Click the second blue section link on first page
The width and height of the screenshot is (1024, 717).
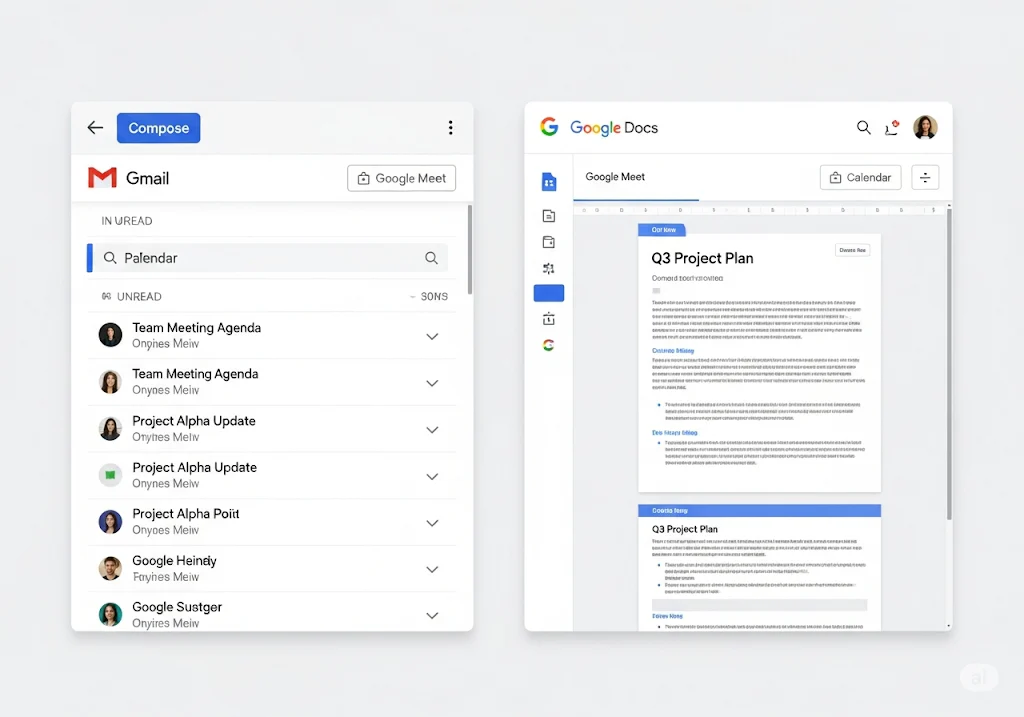675,433
